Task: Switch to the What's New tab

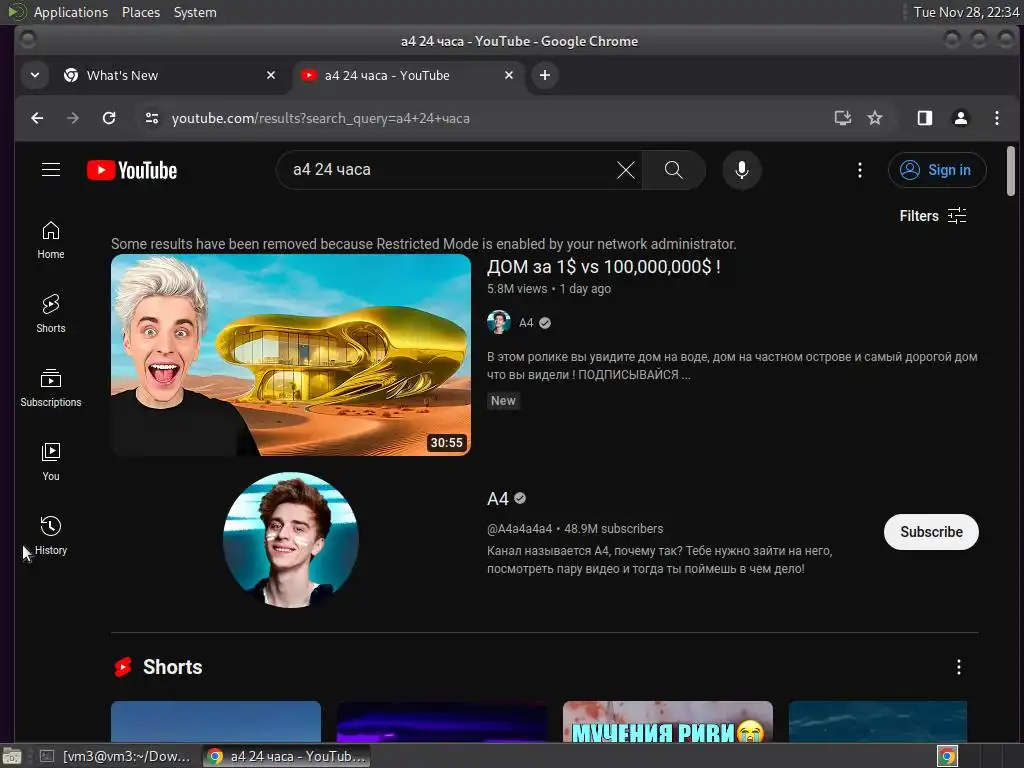Action: tap(170, 75)
